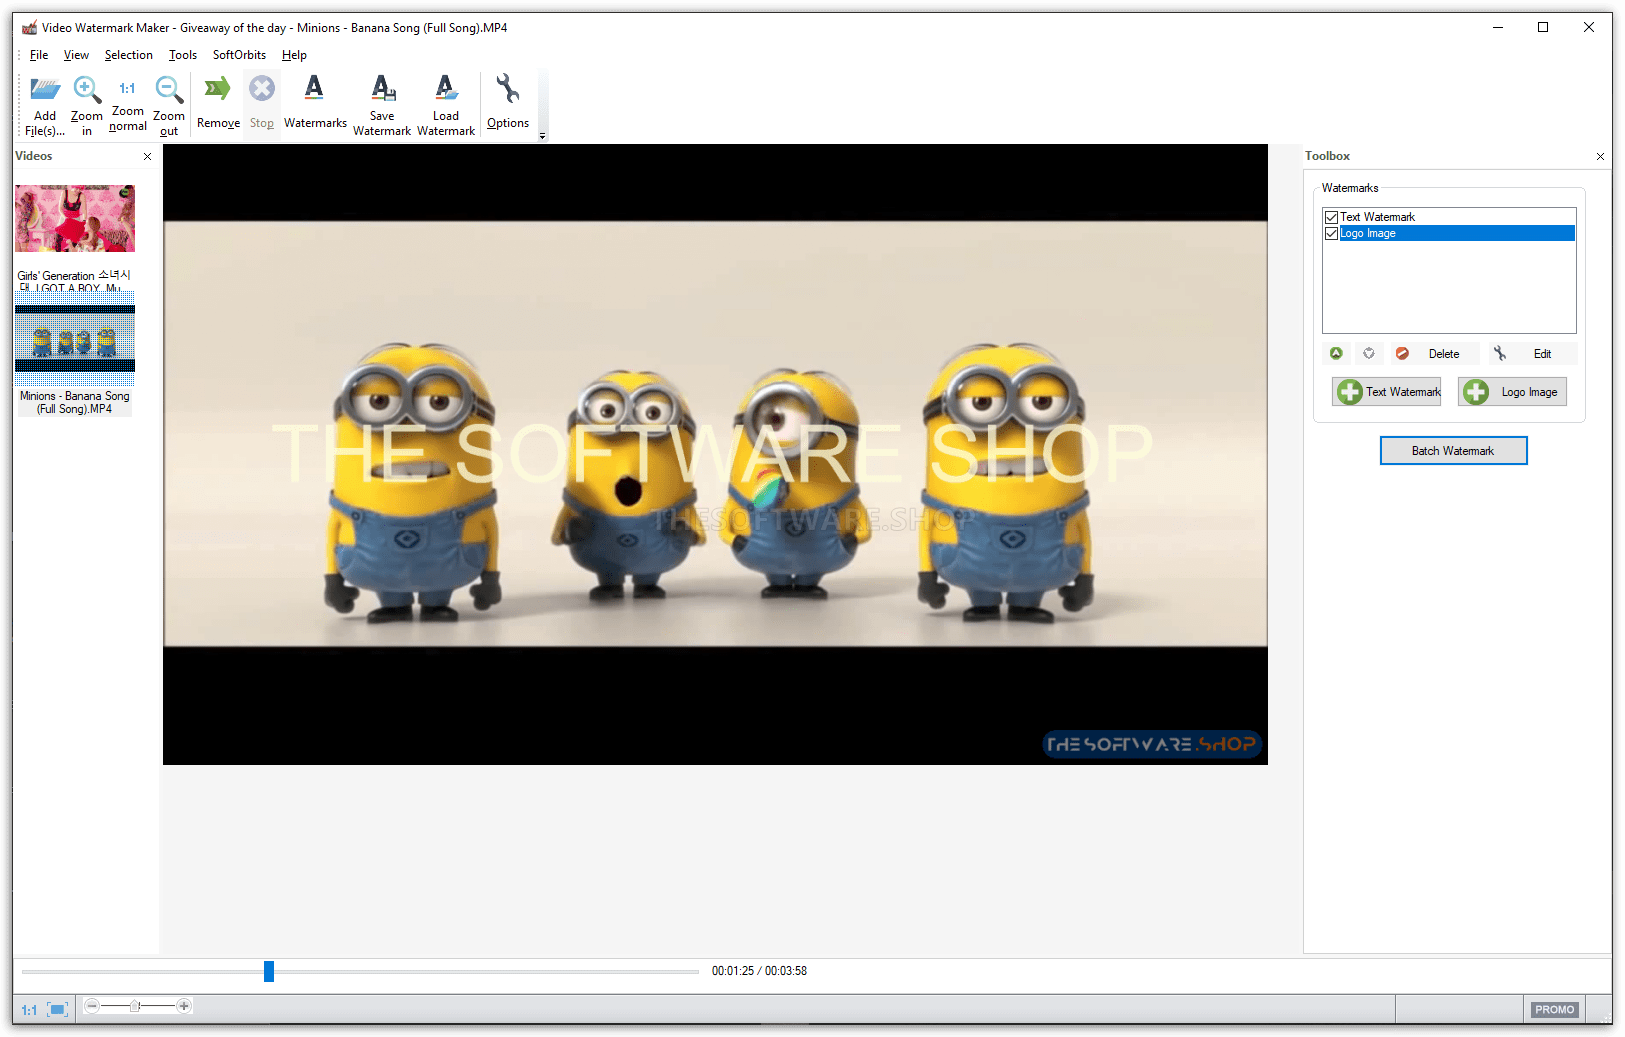
Task: Click the Zoom in magnifier icon
Action: [87, 91]
